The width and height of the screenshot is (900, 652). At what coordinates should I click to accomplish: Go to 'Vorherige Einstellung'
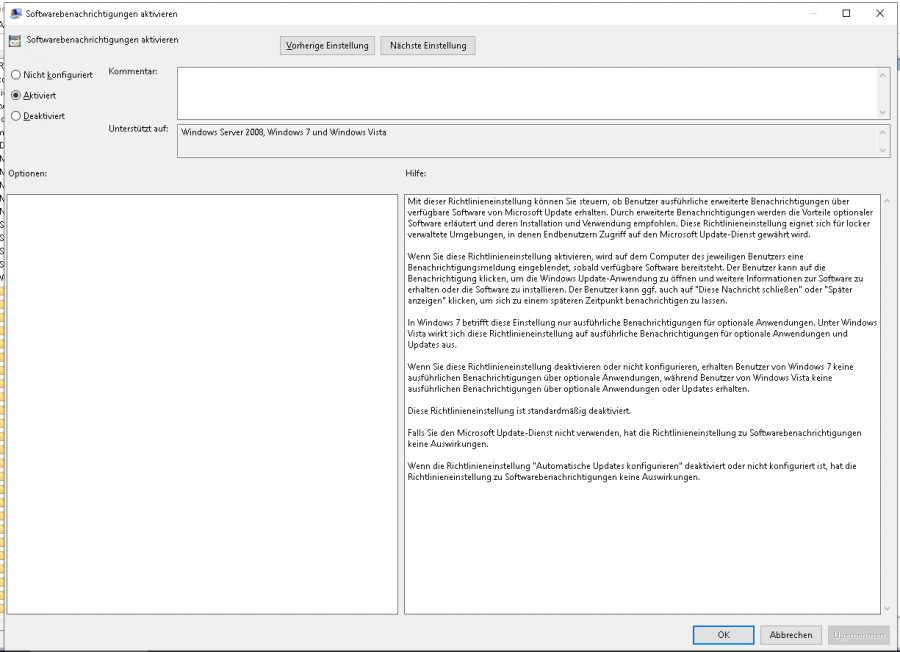327,45
